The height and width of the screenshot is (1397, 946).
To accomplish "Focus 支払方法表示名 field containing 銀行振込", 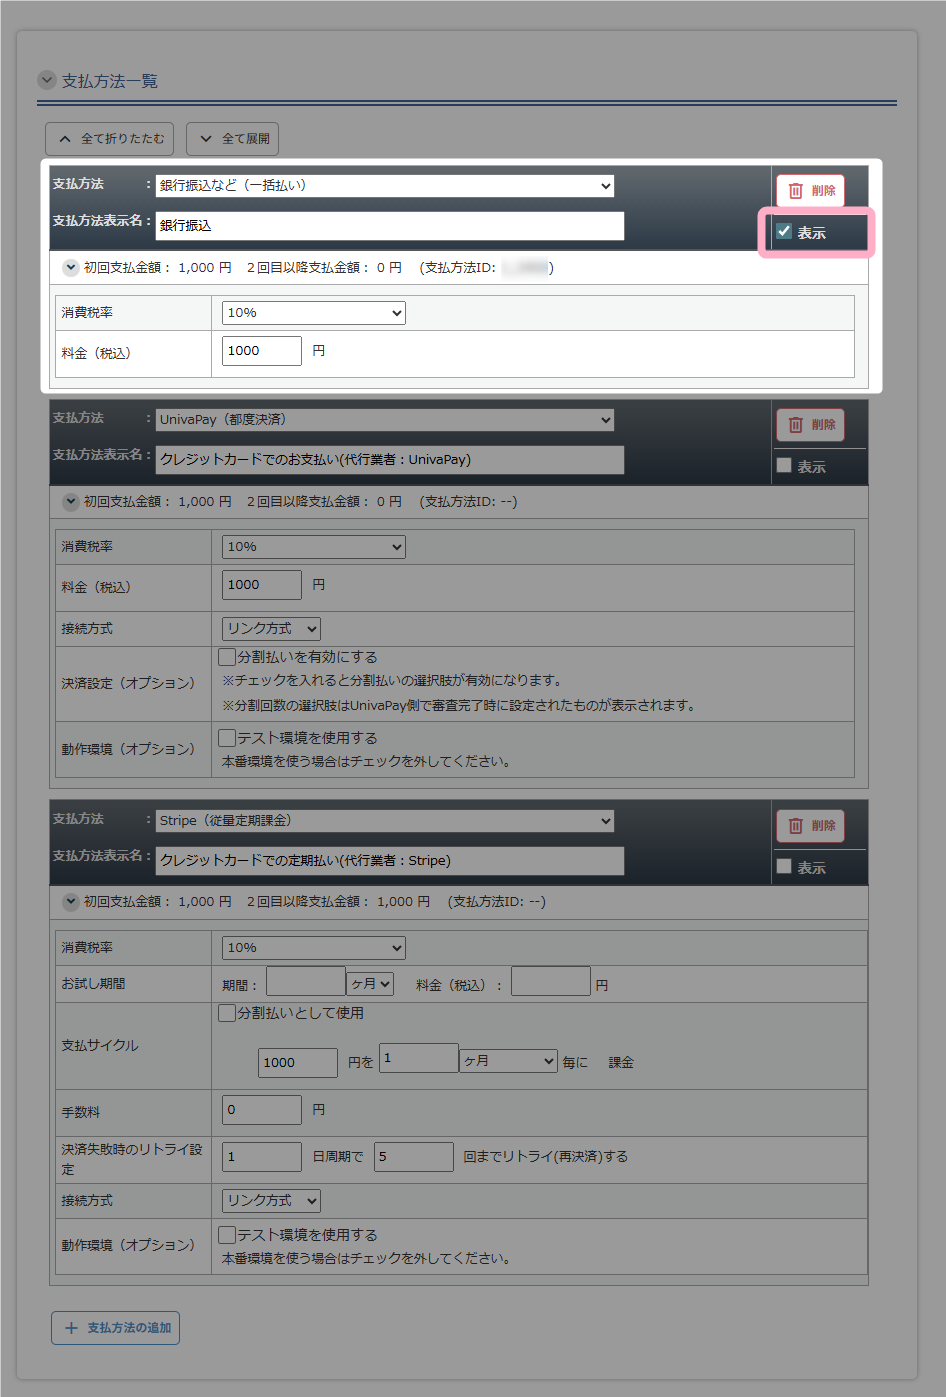I will pos(389,226).
